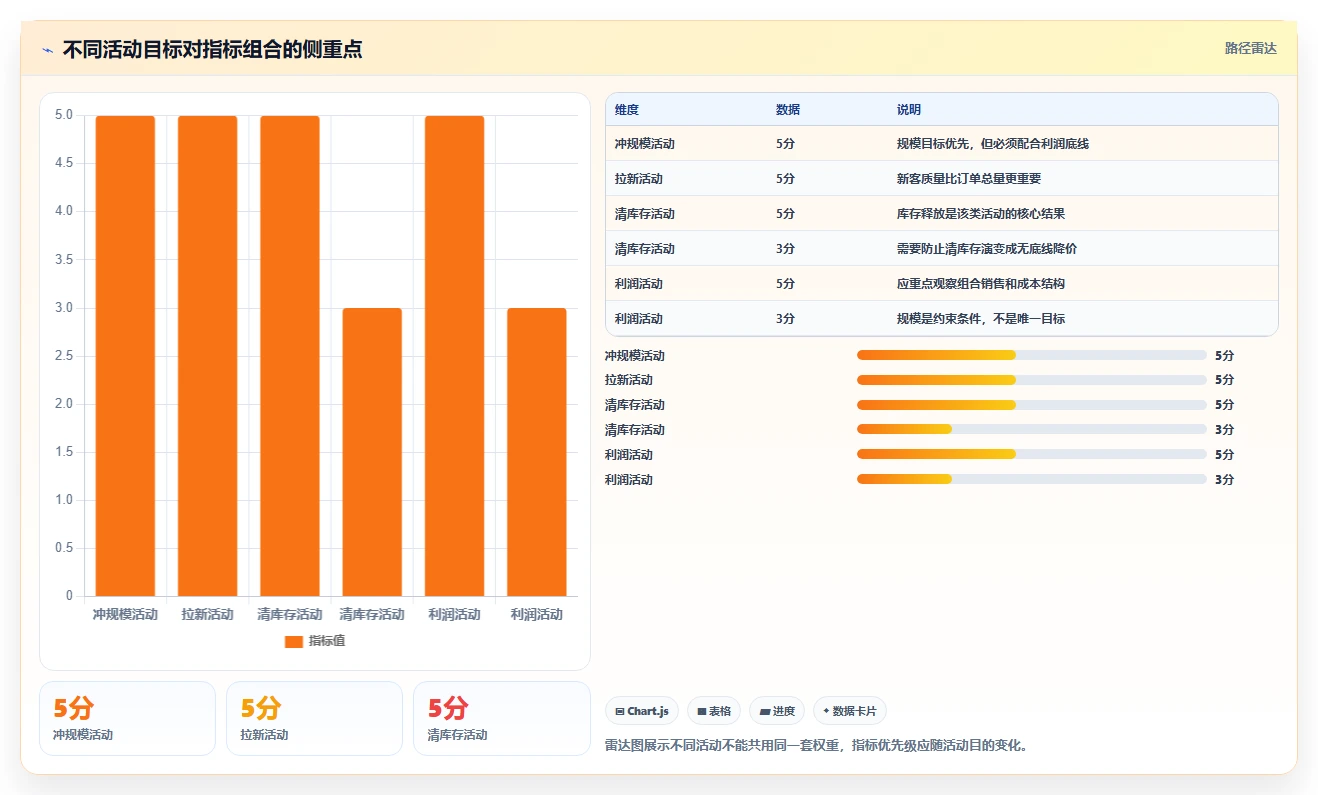Click the taller 利润活动 bar reaching 5.0
1318x795 pixels.
454,356
